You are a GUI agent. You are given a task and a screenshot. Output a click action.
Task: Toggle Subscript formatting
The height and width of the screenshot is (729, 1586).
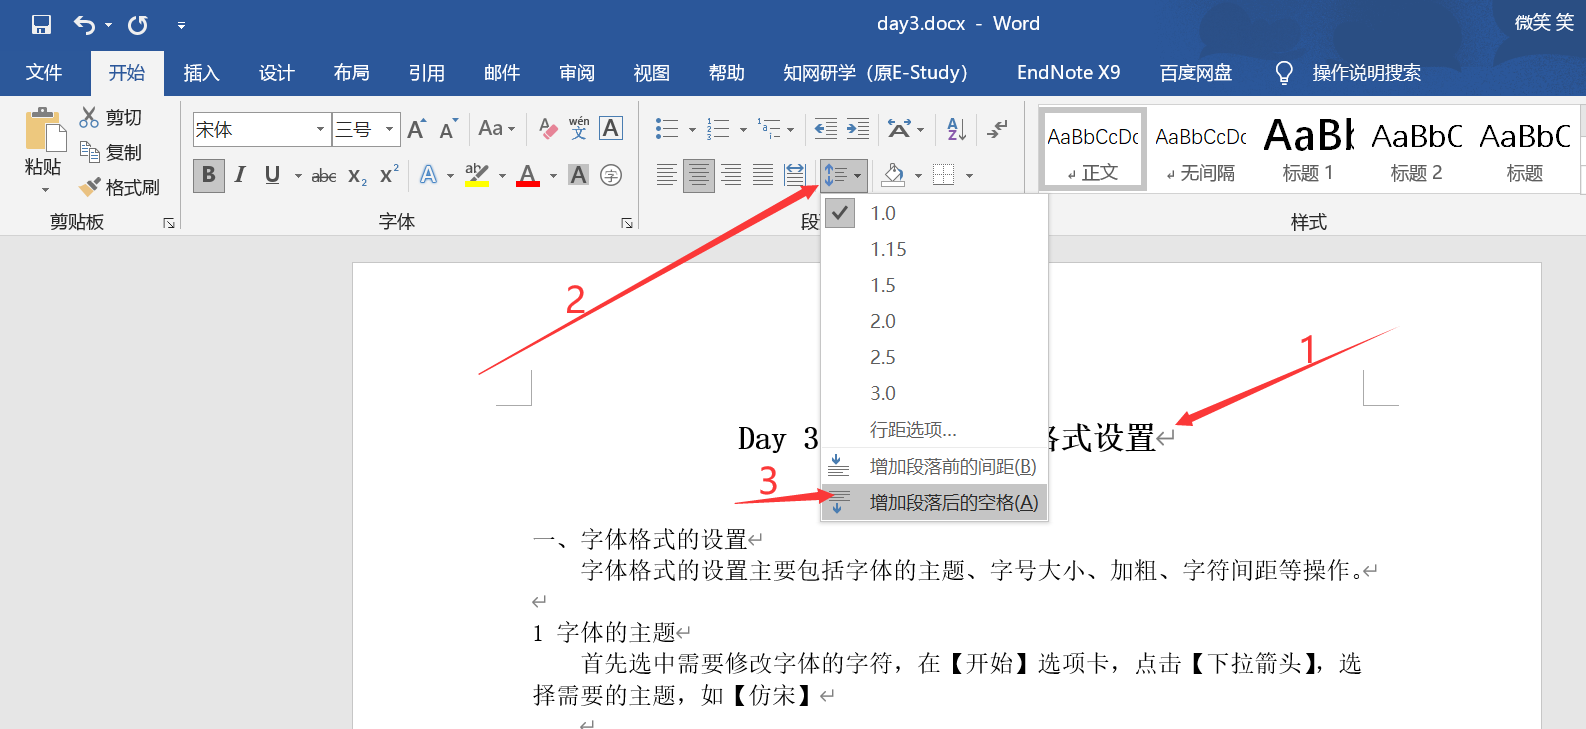(x=357, y=176)
